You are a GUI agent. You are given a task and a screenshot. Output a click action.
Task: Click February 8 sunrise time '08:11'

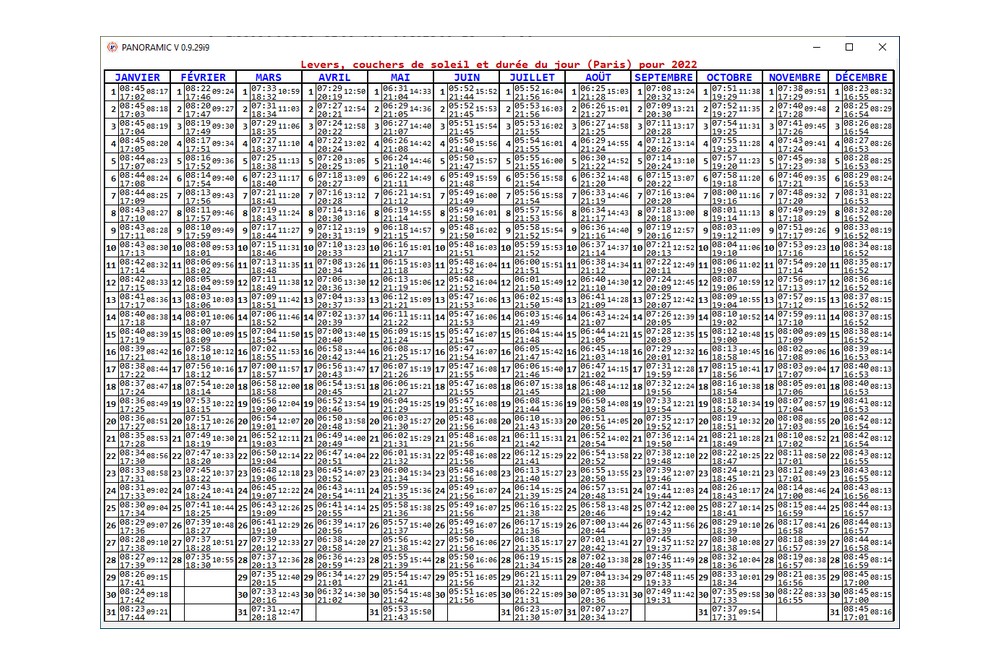198,210
